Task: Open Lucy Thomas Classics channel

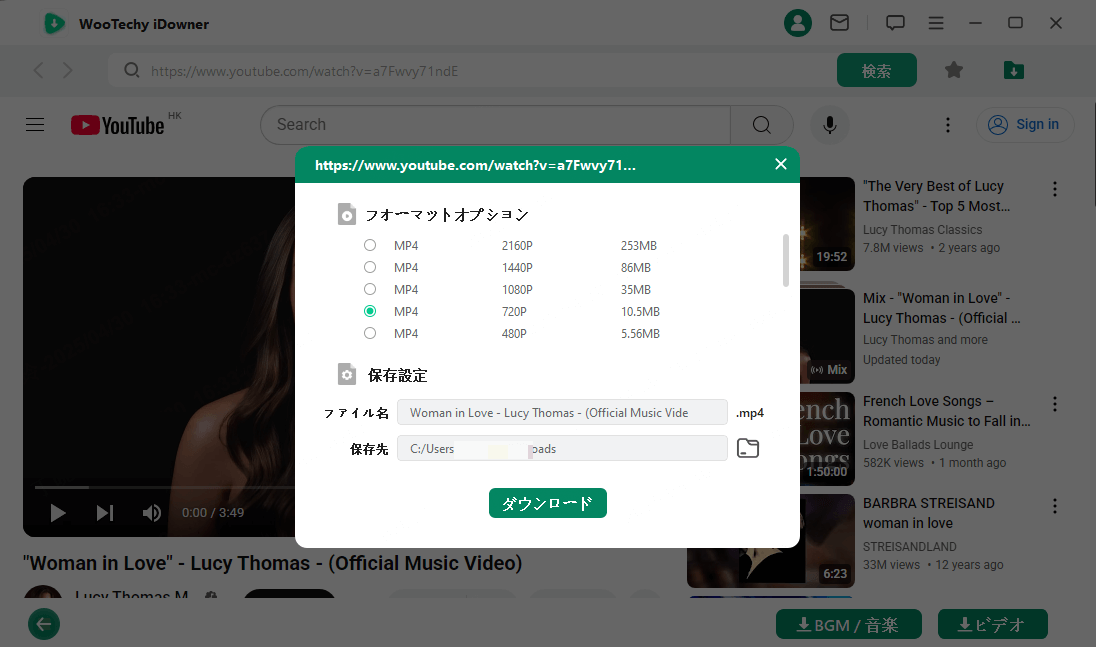Action: [922, 230]
